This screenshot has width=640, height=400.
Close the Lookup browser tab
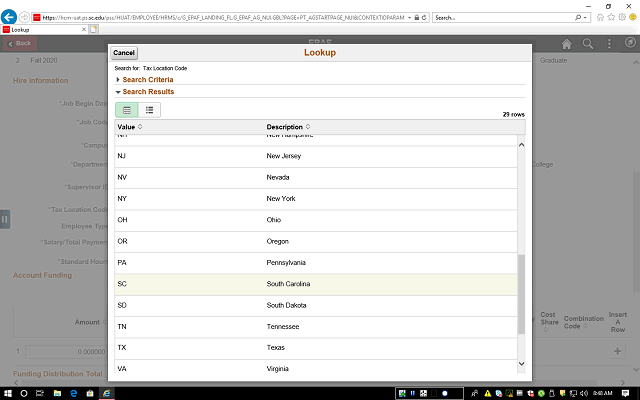84,29
